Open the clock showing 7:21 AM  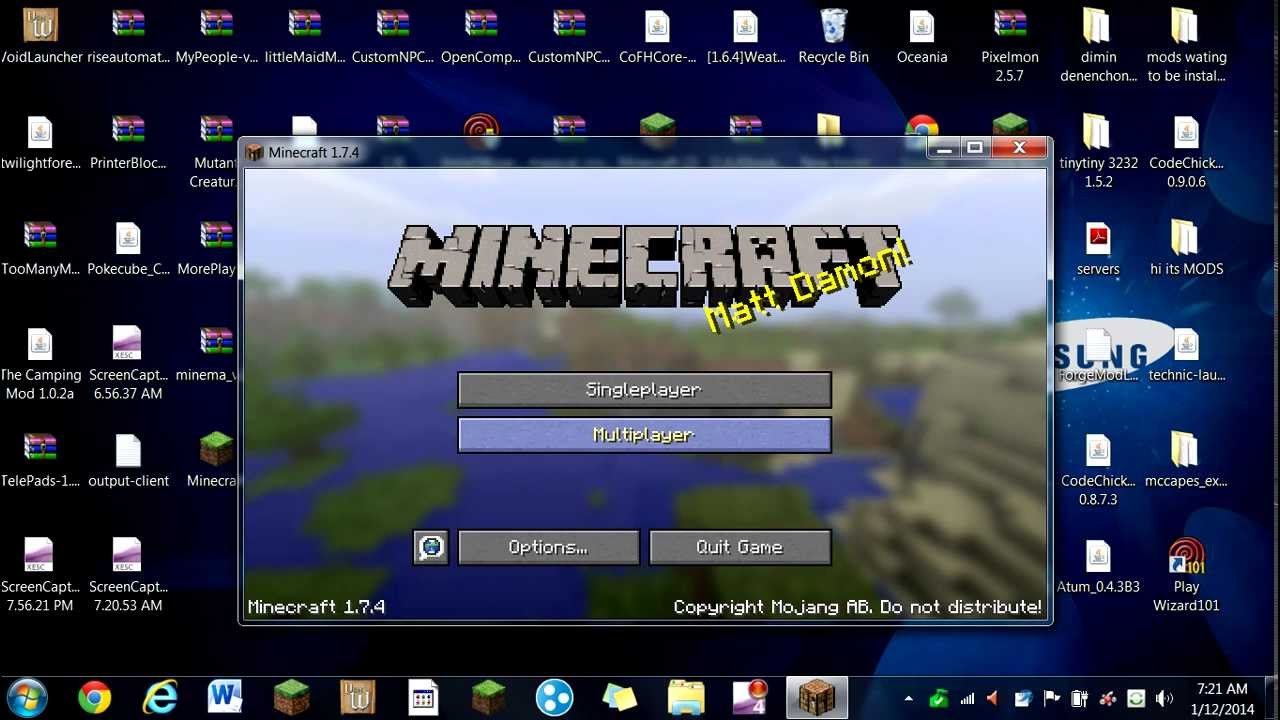[x=1222, y=699]
